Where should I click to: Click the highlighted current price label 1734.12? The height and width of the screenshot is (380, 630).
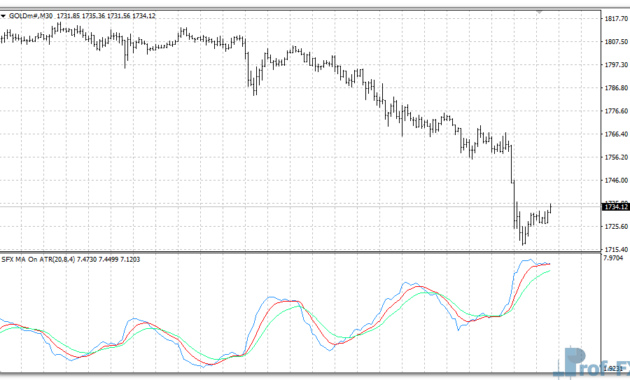(x=616, y=207)
